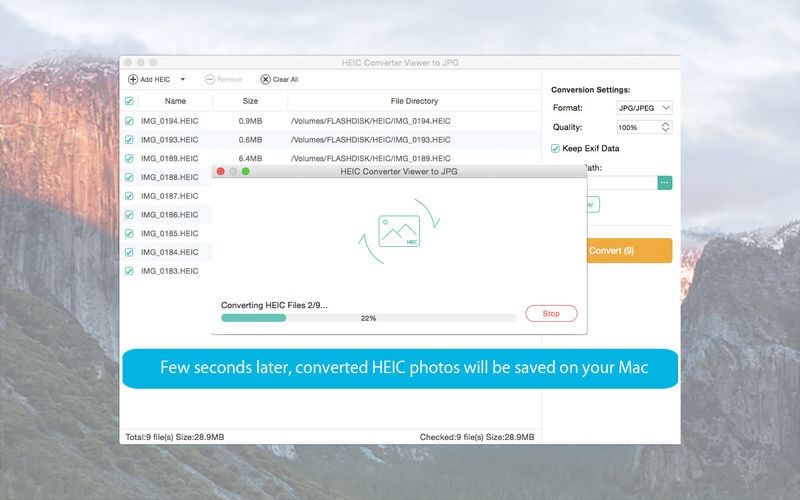Disable the Keep Exif Data checkbox

click(556, 148)
